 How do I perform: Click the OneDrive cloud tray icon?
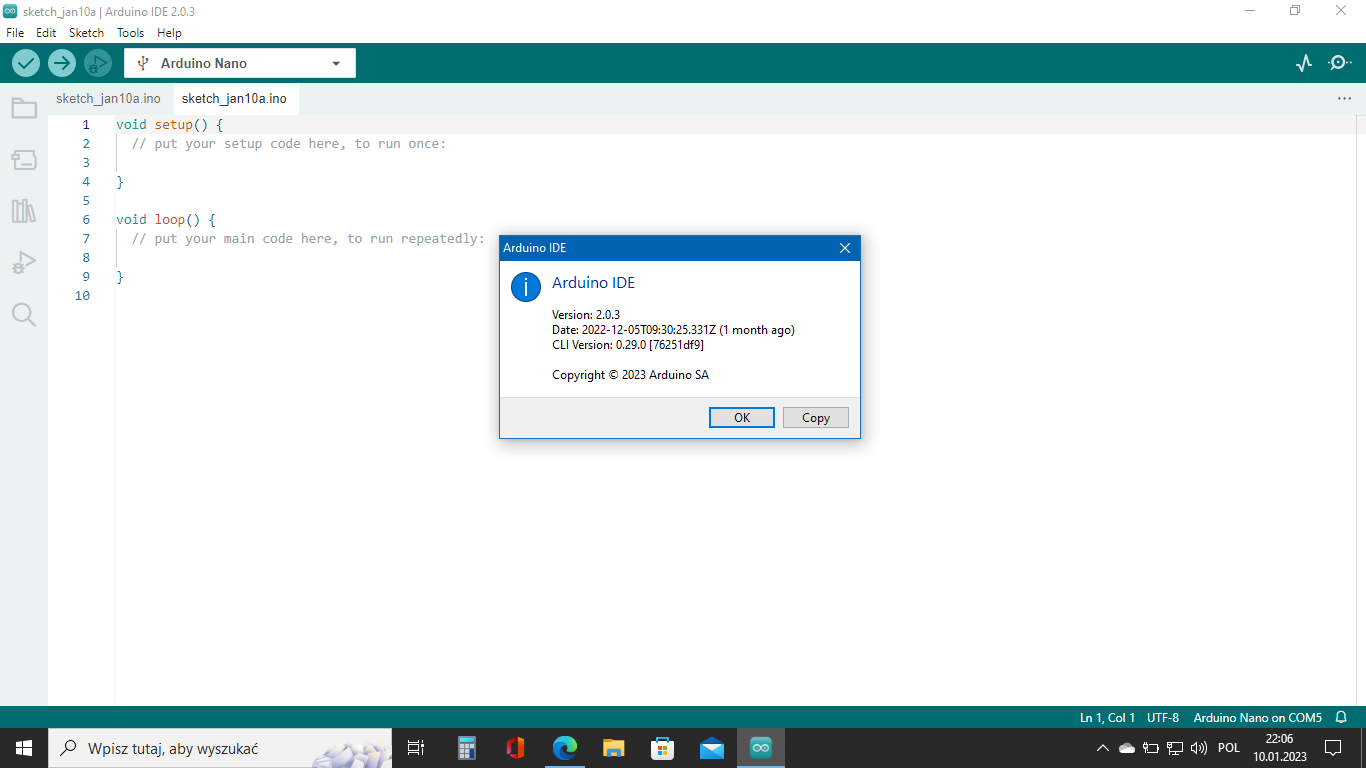point(1127,748)
